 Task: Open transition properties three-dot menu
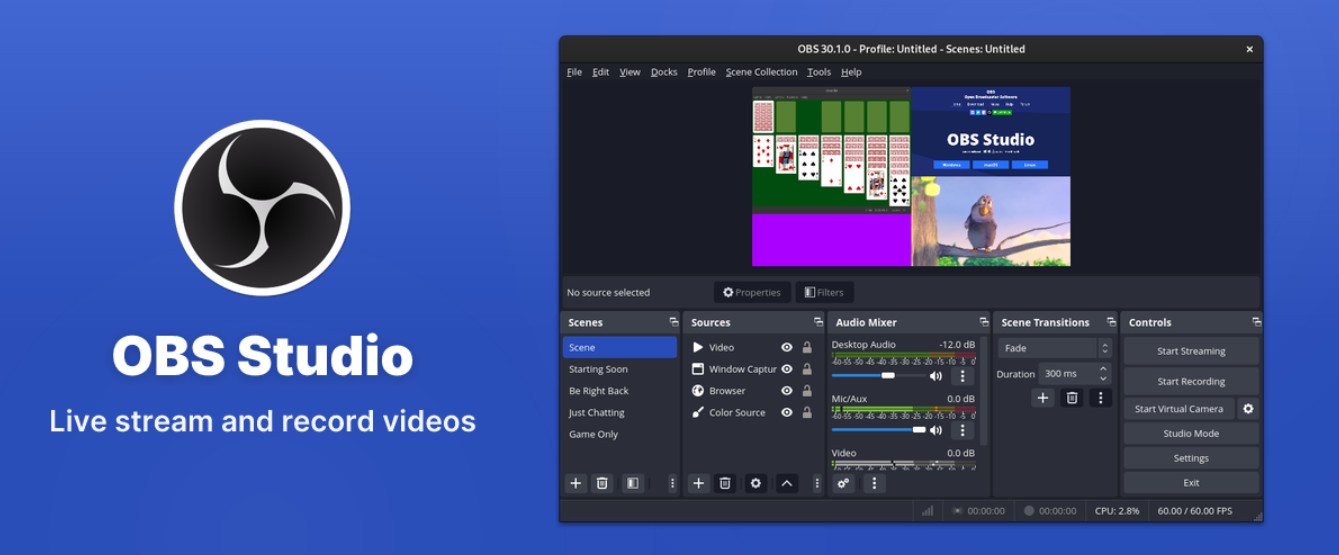[1100, 398]
